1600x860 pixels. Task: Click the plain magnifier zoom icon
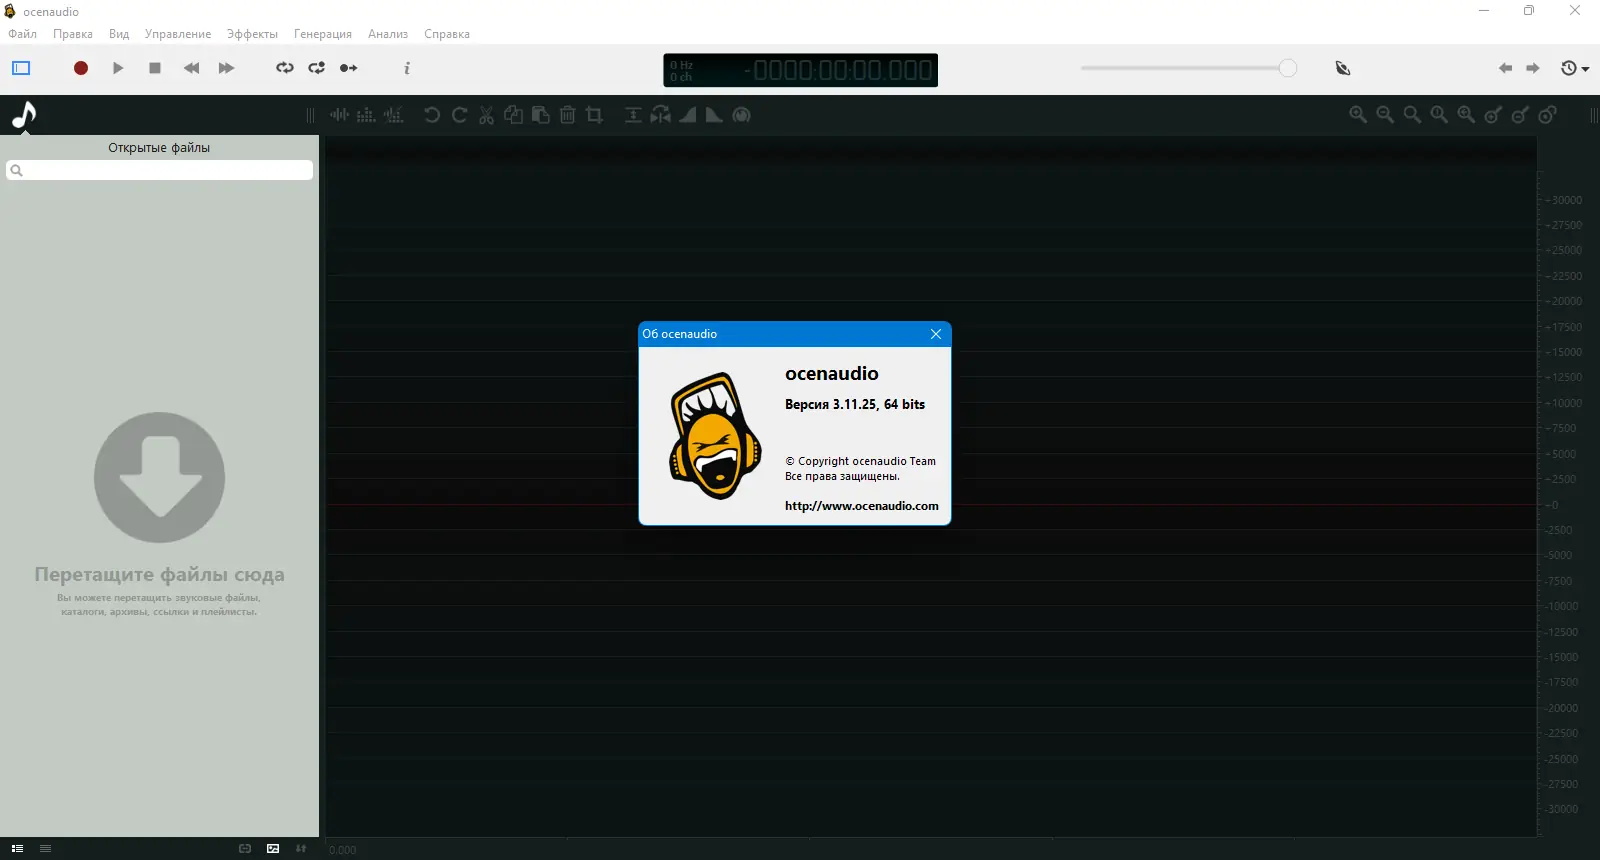1412,115
